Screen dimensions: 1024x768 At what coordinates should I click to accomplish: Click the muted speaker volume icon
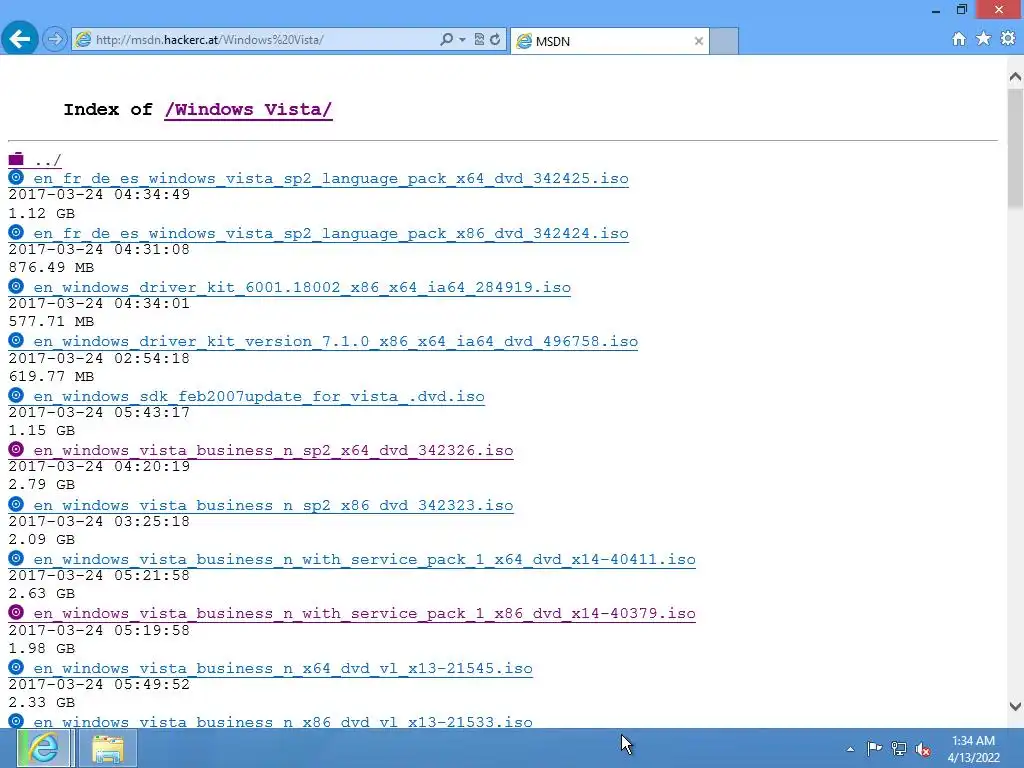923,749
